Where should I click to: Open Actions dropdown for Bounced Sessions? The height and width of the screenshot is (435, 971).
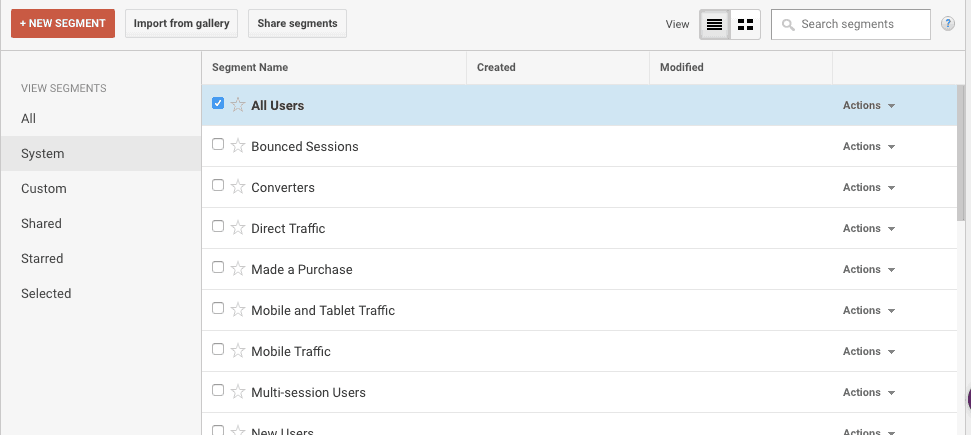[x=868, y=146]
